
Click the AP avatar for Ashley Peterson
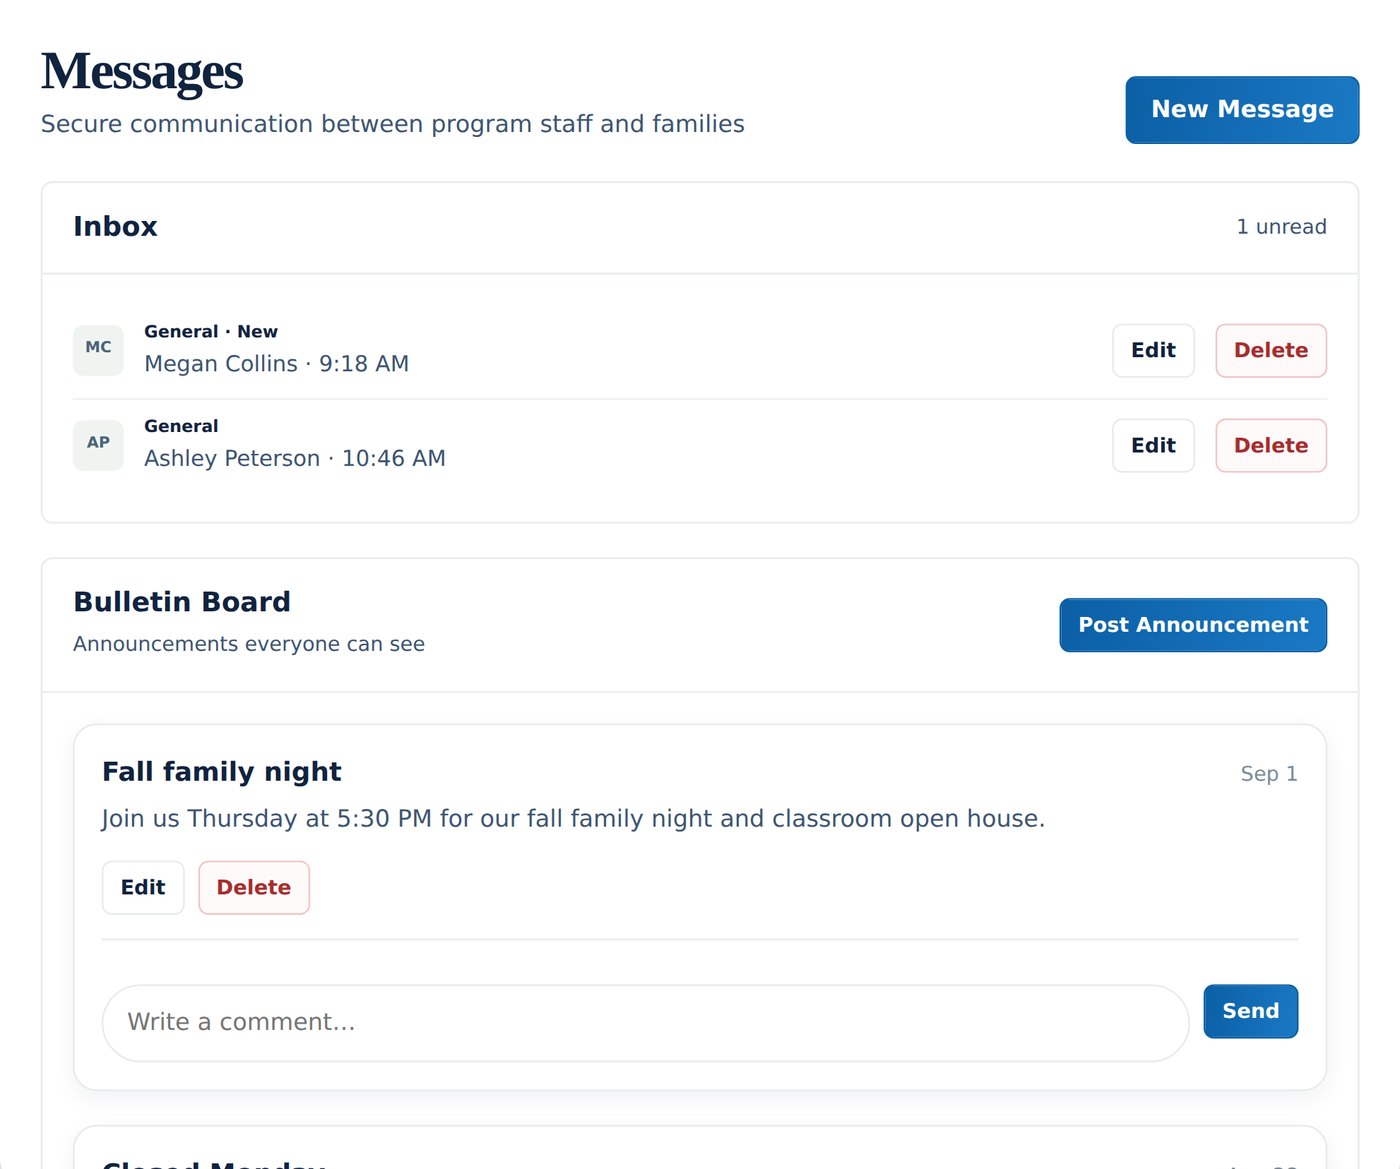click(x=98, y=445)
